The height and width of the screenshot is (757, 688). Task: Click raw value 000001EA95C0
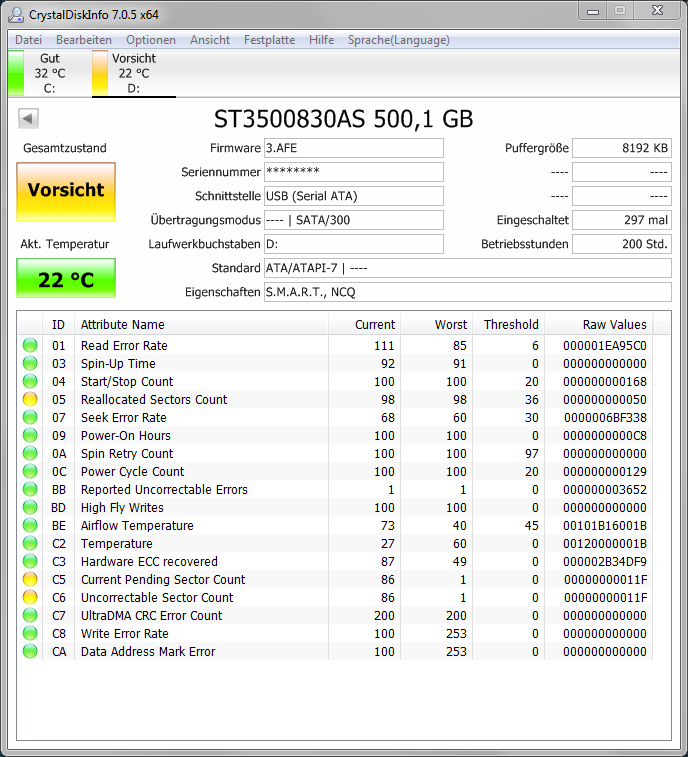[604, 346]
